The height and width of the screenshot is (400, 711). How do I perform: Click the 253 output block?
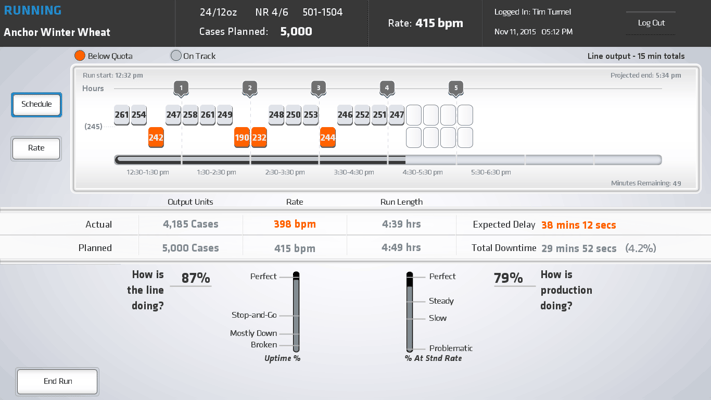coord(311,115)
